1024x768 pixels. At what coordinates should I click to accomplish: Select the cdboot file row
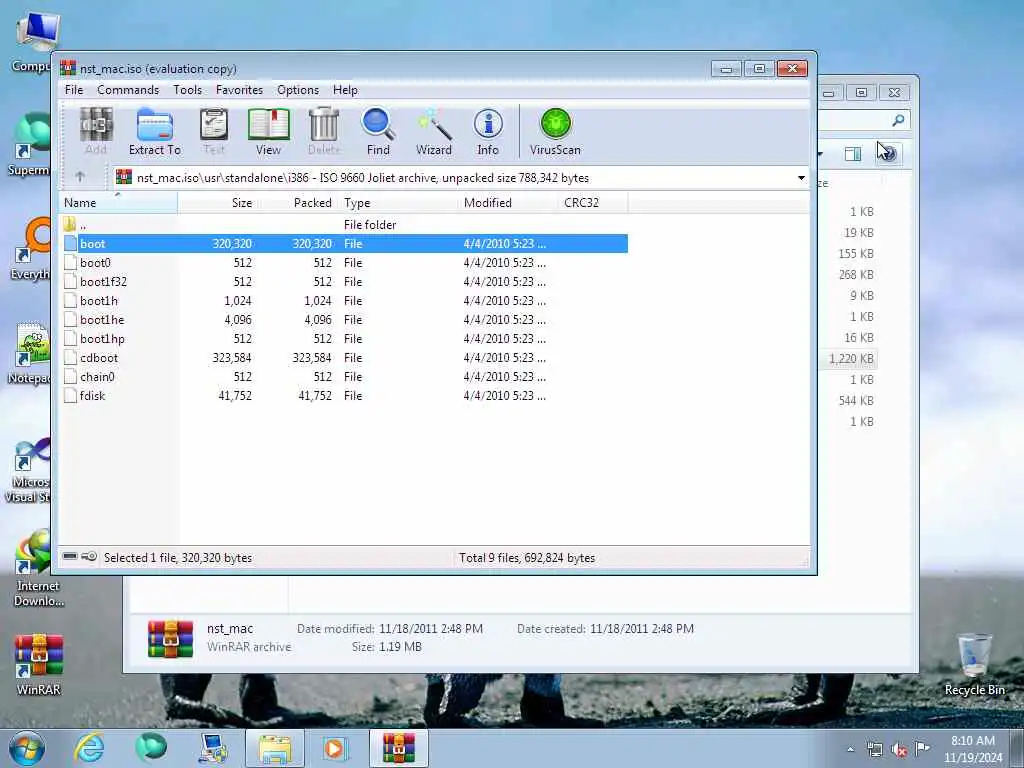tap(345, 357)
